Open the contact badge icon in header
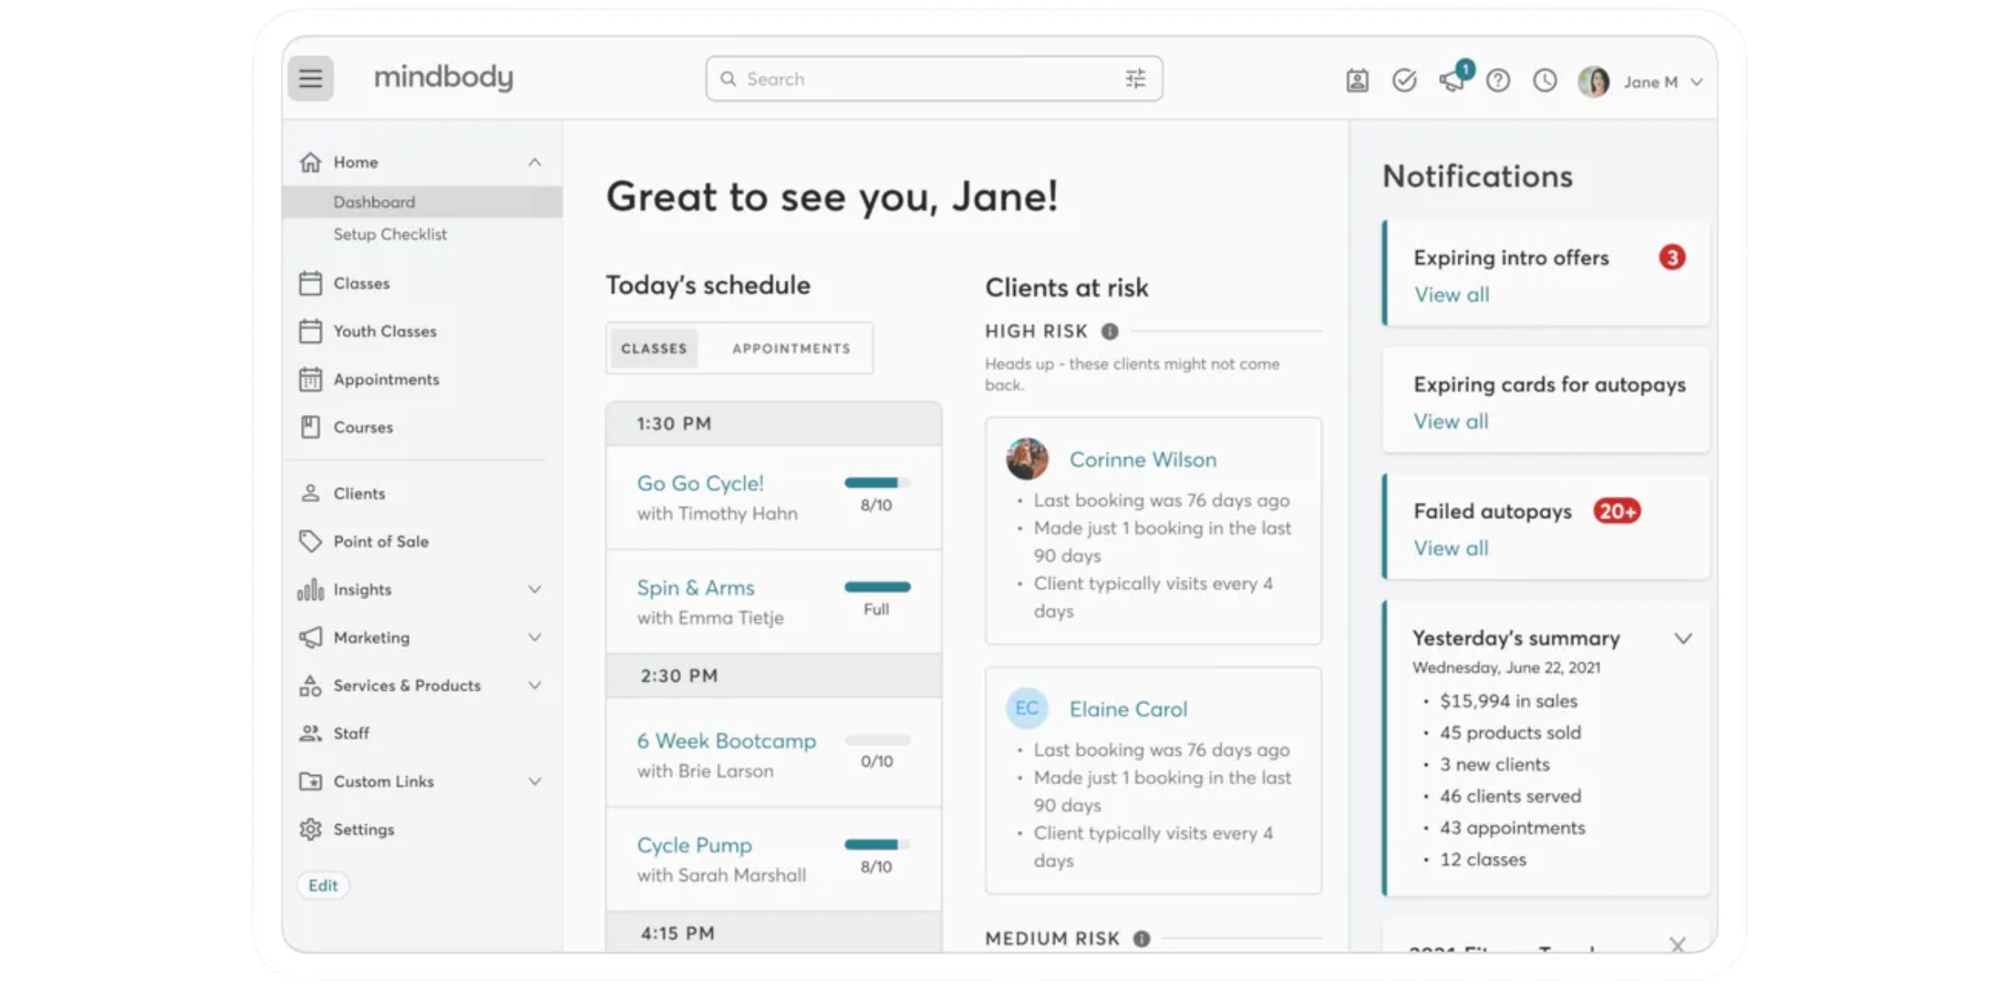Image resolution: width=2000 pixels, height=1000 pixels. (1357, 81)
